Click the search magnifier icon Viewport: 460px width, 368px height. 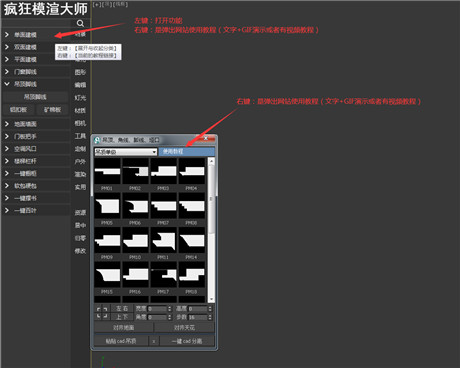tap(80, 23)
